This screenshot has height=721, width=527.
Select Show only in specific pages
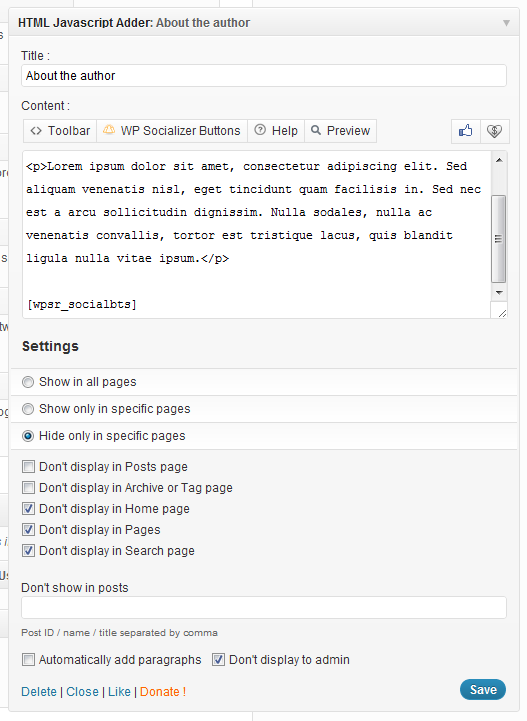[28, 409]
